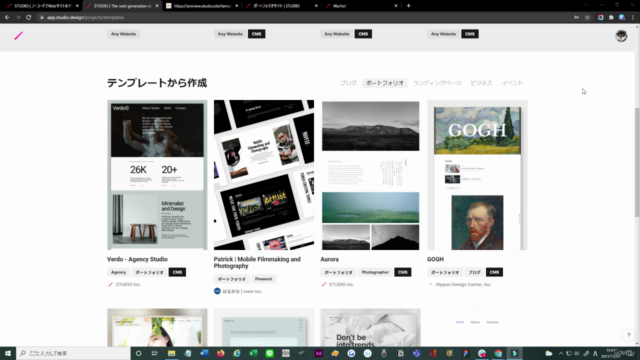Image resolution: width=640 pixels, height=360 pixels.
Task: Click the browser address bar URL
Action: [x=85, y=18]
